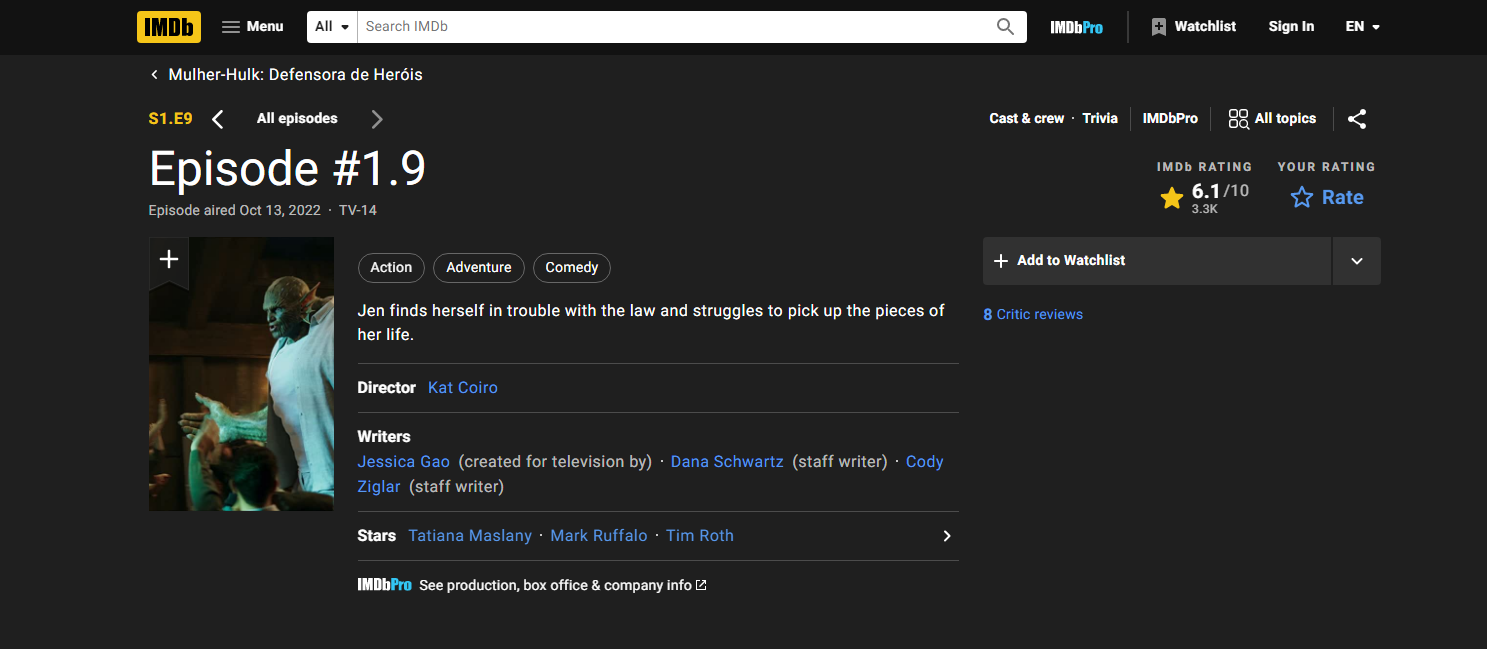Image resolution: width=1487 pixels, height=649 pixels.
Task: Select the Comedy genre chip
Action: 572,267
